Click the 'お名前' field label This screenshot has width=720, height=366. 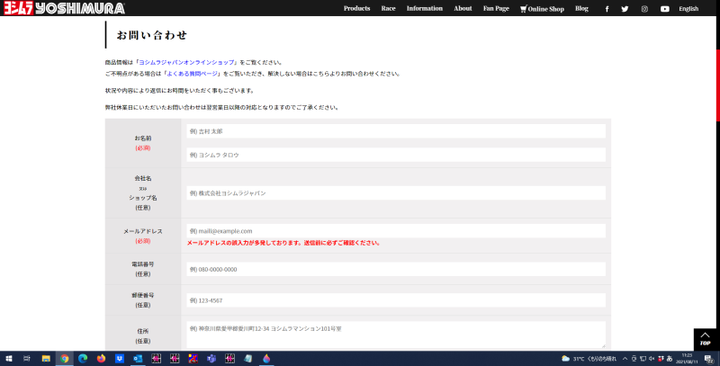143,138
